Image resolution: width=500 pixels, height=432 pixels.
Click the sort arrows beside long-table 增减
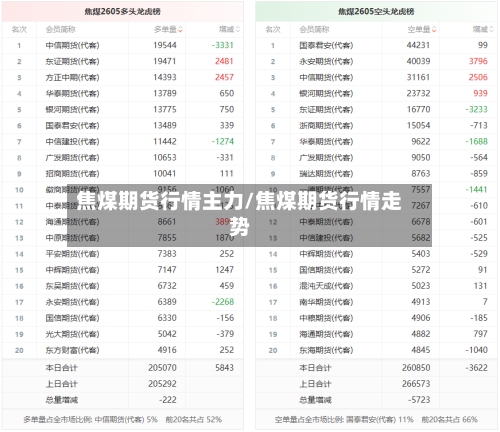(x=238, y=30)
